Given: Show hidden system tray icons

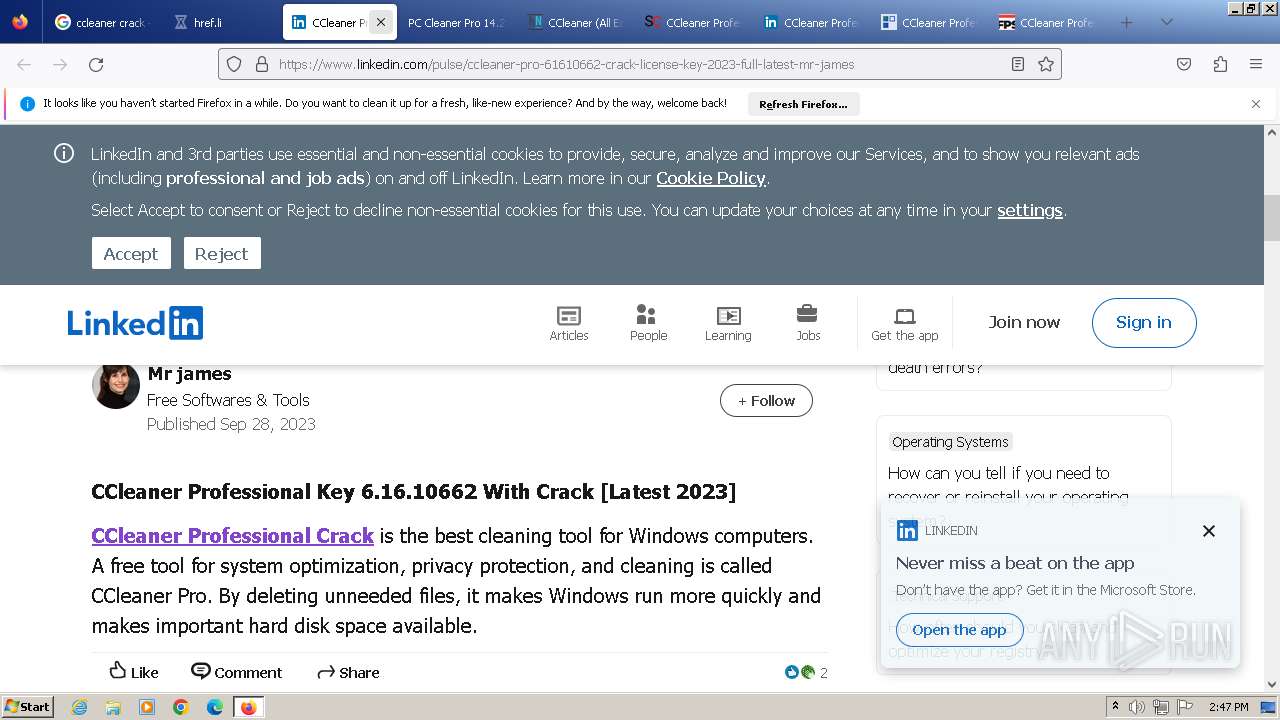Looking at the screenshot, I should [1116, 707].
